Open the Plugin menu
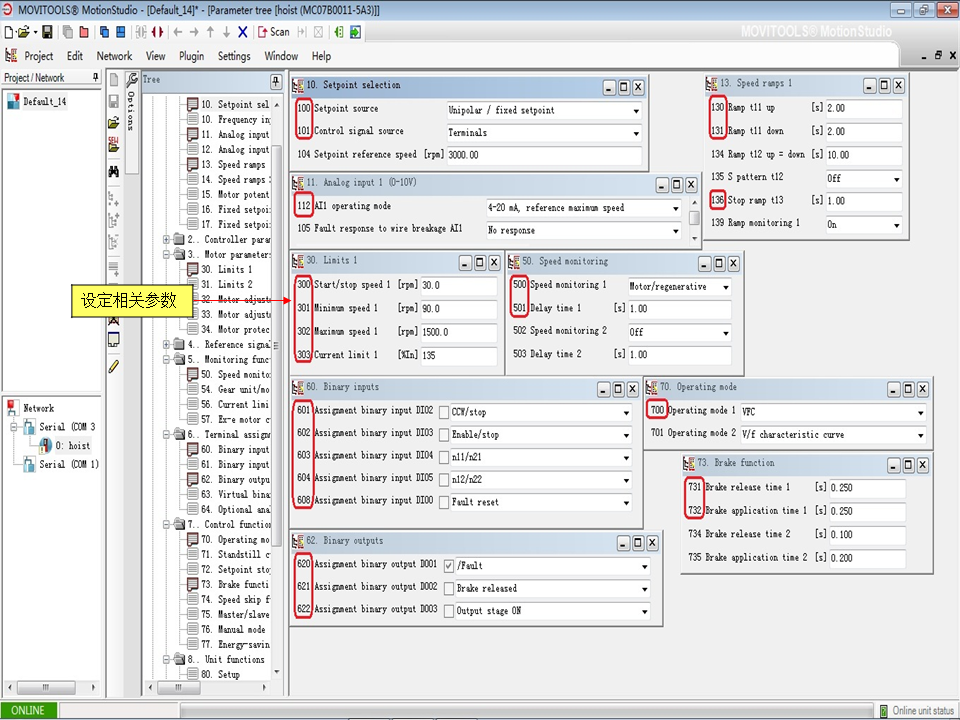960x720 pixels. pos(191,56)
